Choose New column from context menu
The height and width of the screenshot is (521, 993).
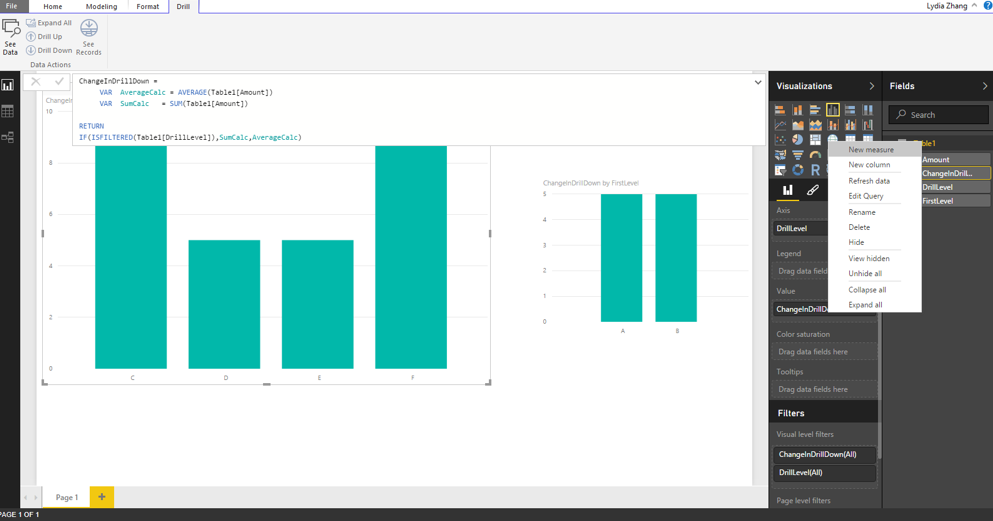(875, 165)
